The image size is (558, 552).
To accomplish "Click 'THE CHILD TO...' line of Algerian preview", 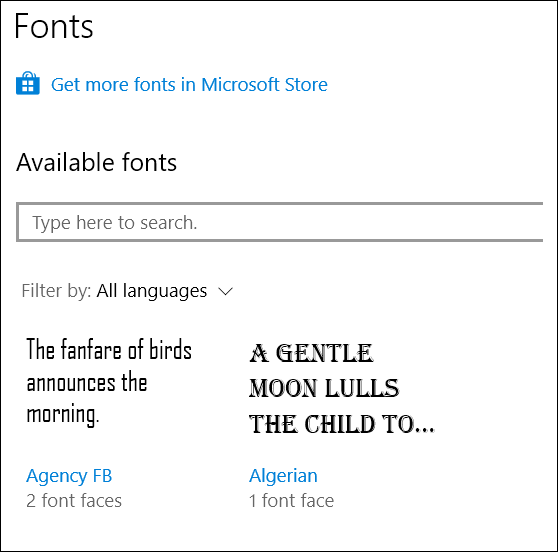I will pos(342,424).
